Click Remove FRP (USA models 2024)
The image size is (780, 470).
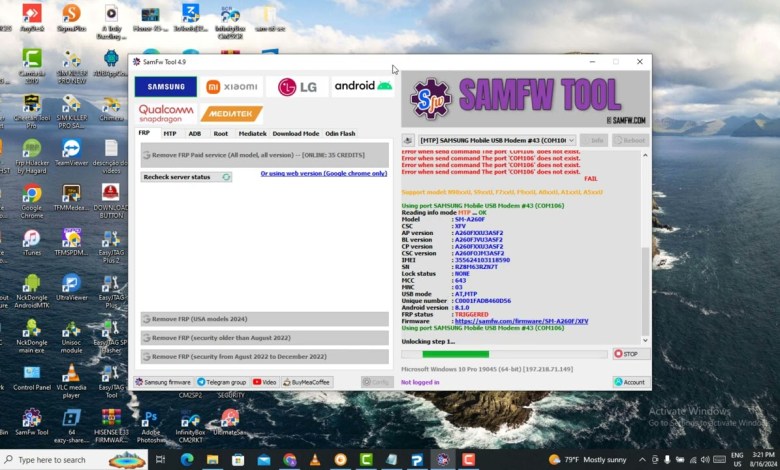[265, 319]
